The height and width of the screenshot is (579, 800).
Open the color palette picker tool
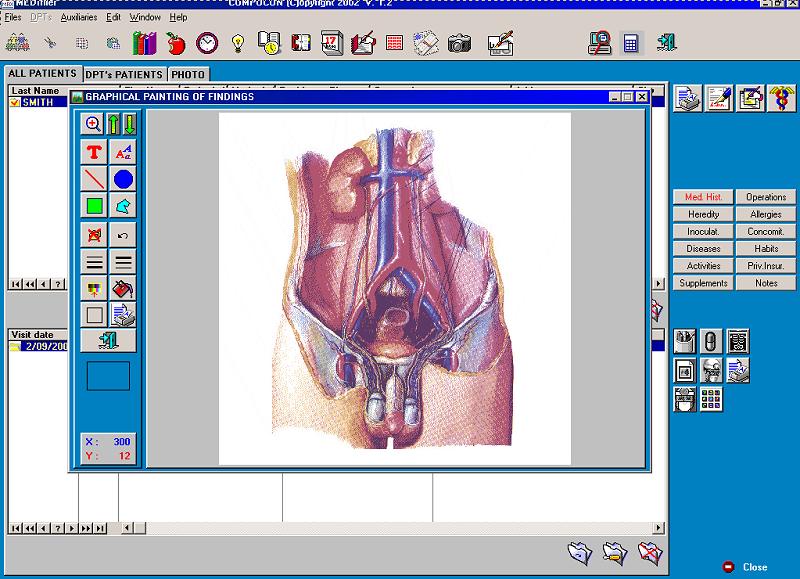(94, 289)
